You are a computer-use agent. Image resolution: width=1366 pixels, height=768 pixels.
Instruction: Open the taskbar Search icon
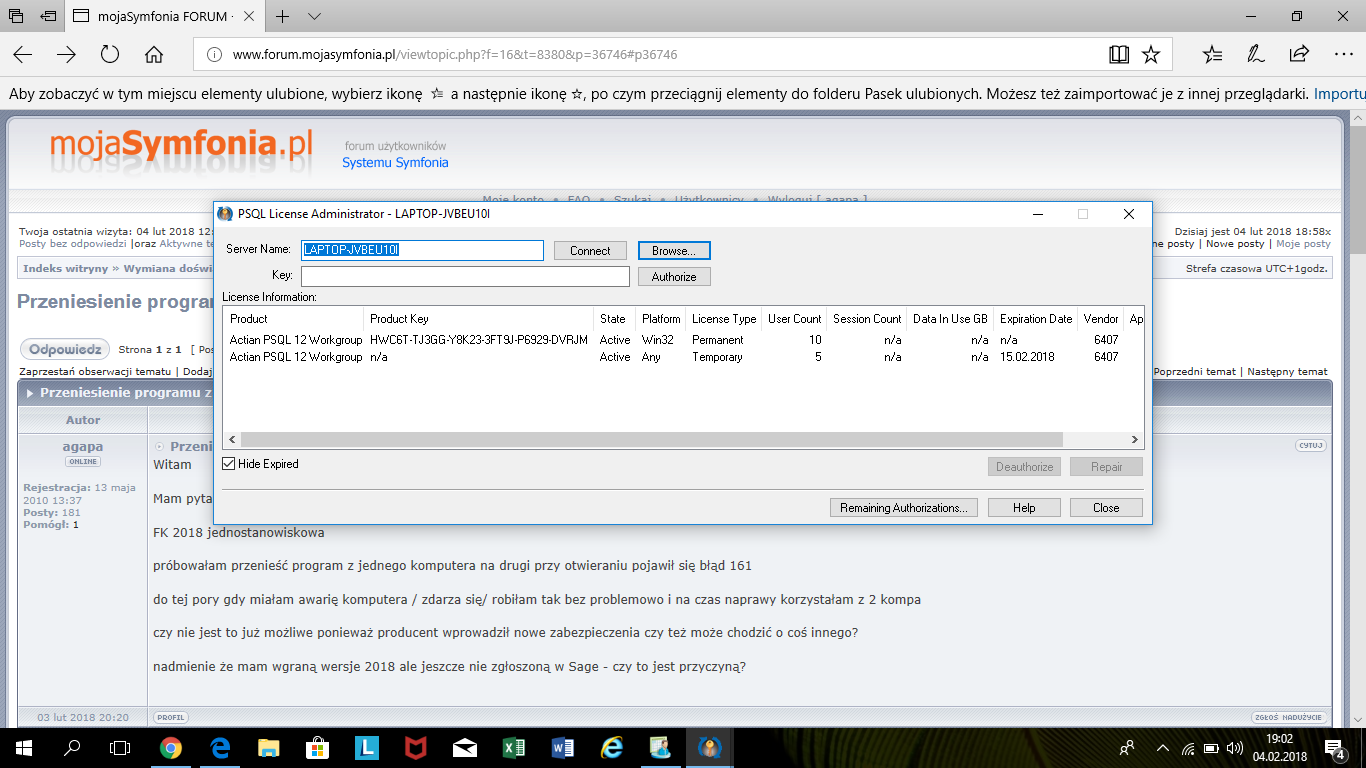(72, 747)
